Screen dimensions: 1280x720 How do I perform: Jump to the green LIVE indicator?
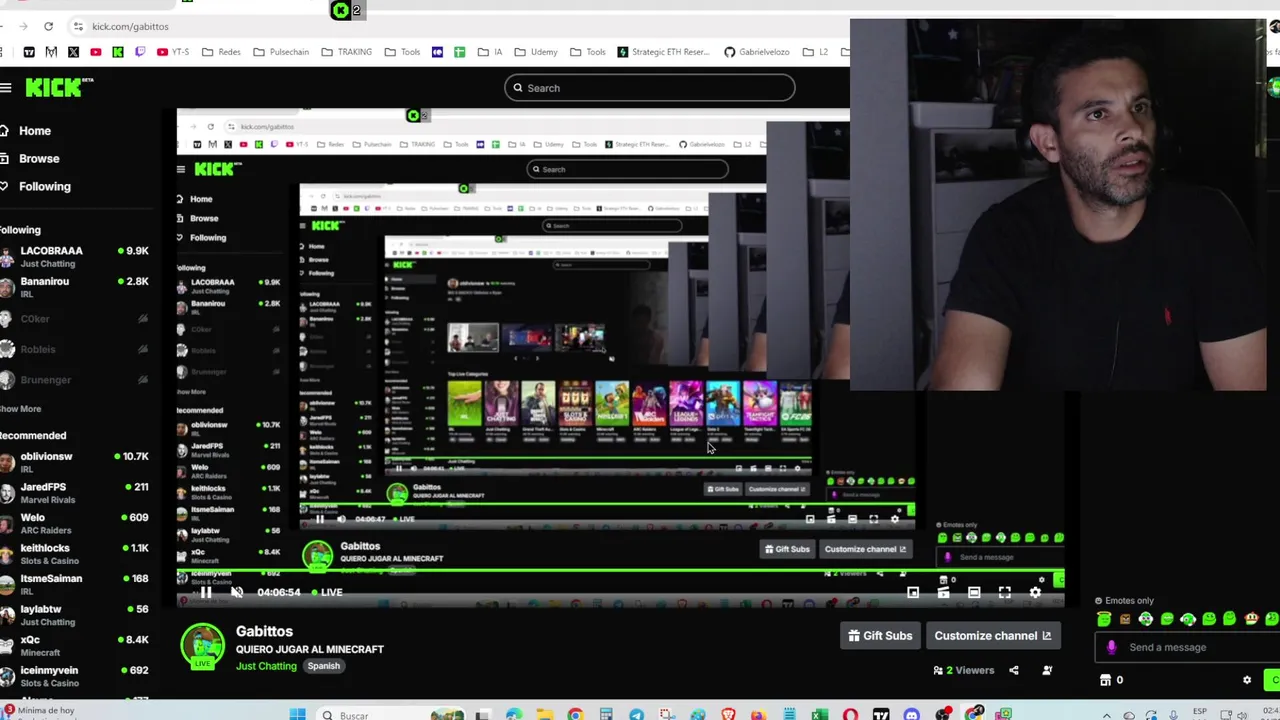pos(326,592)
